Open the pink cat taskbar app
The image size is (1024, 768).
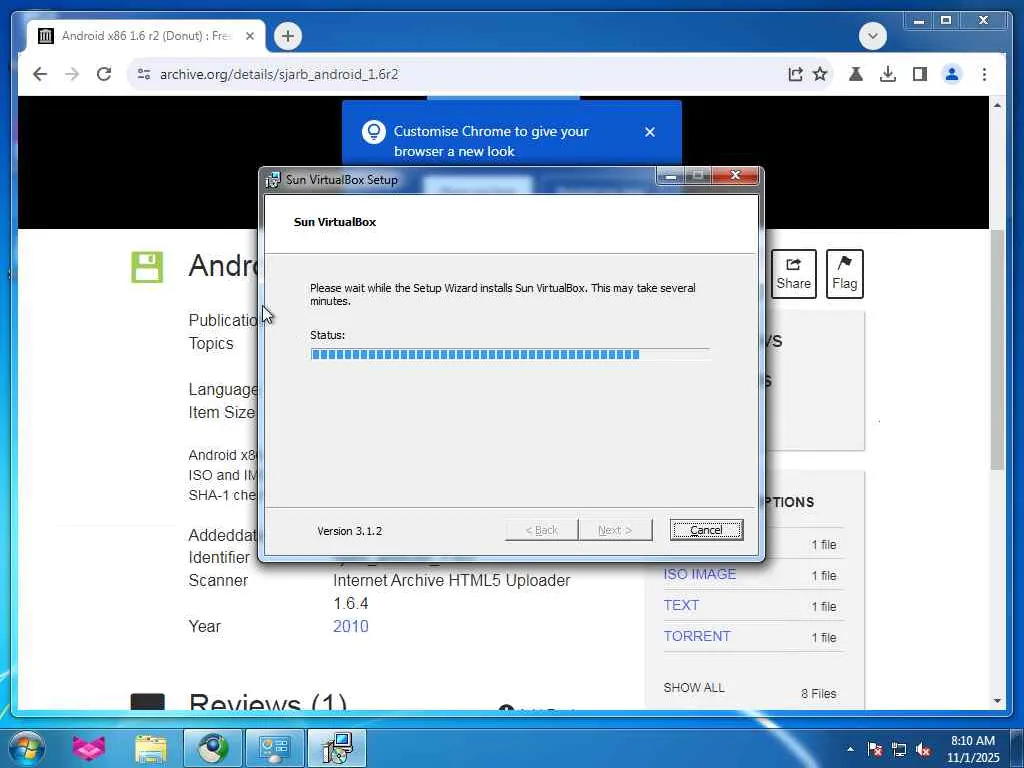point(89,748)
